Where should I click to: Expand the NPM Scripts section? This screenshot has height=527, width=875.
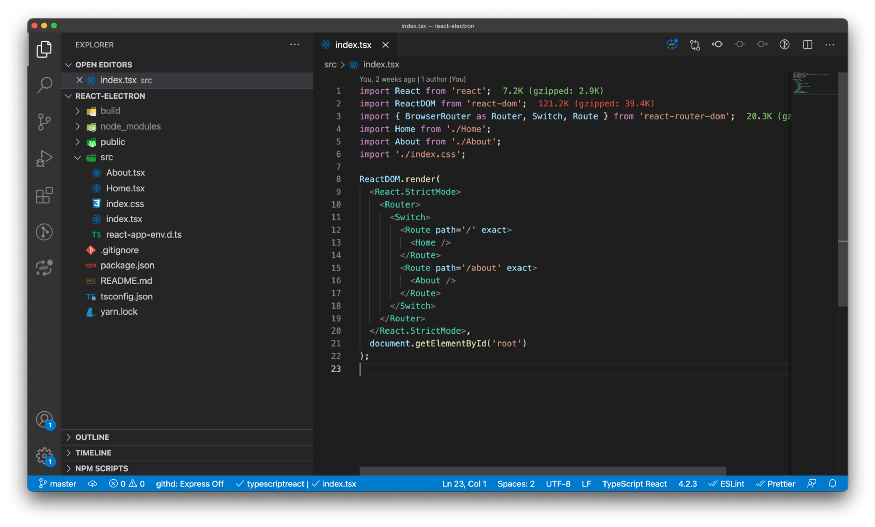[189, 468]
